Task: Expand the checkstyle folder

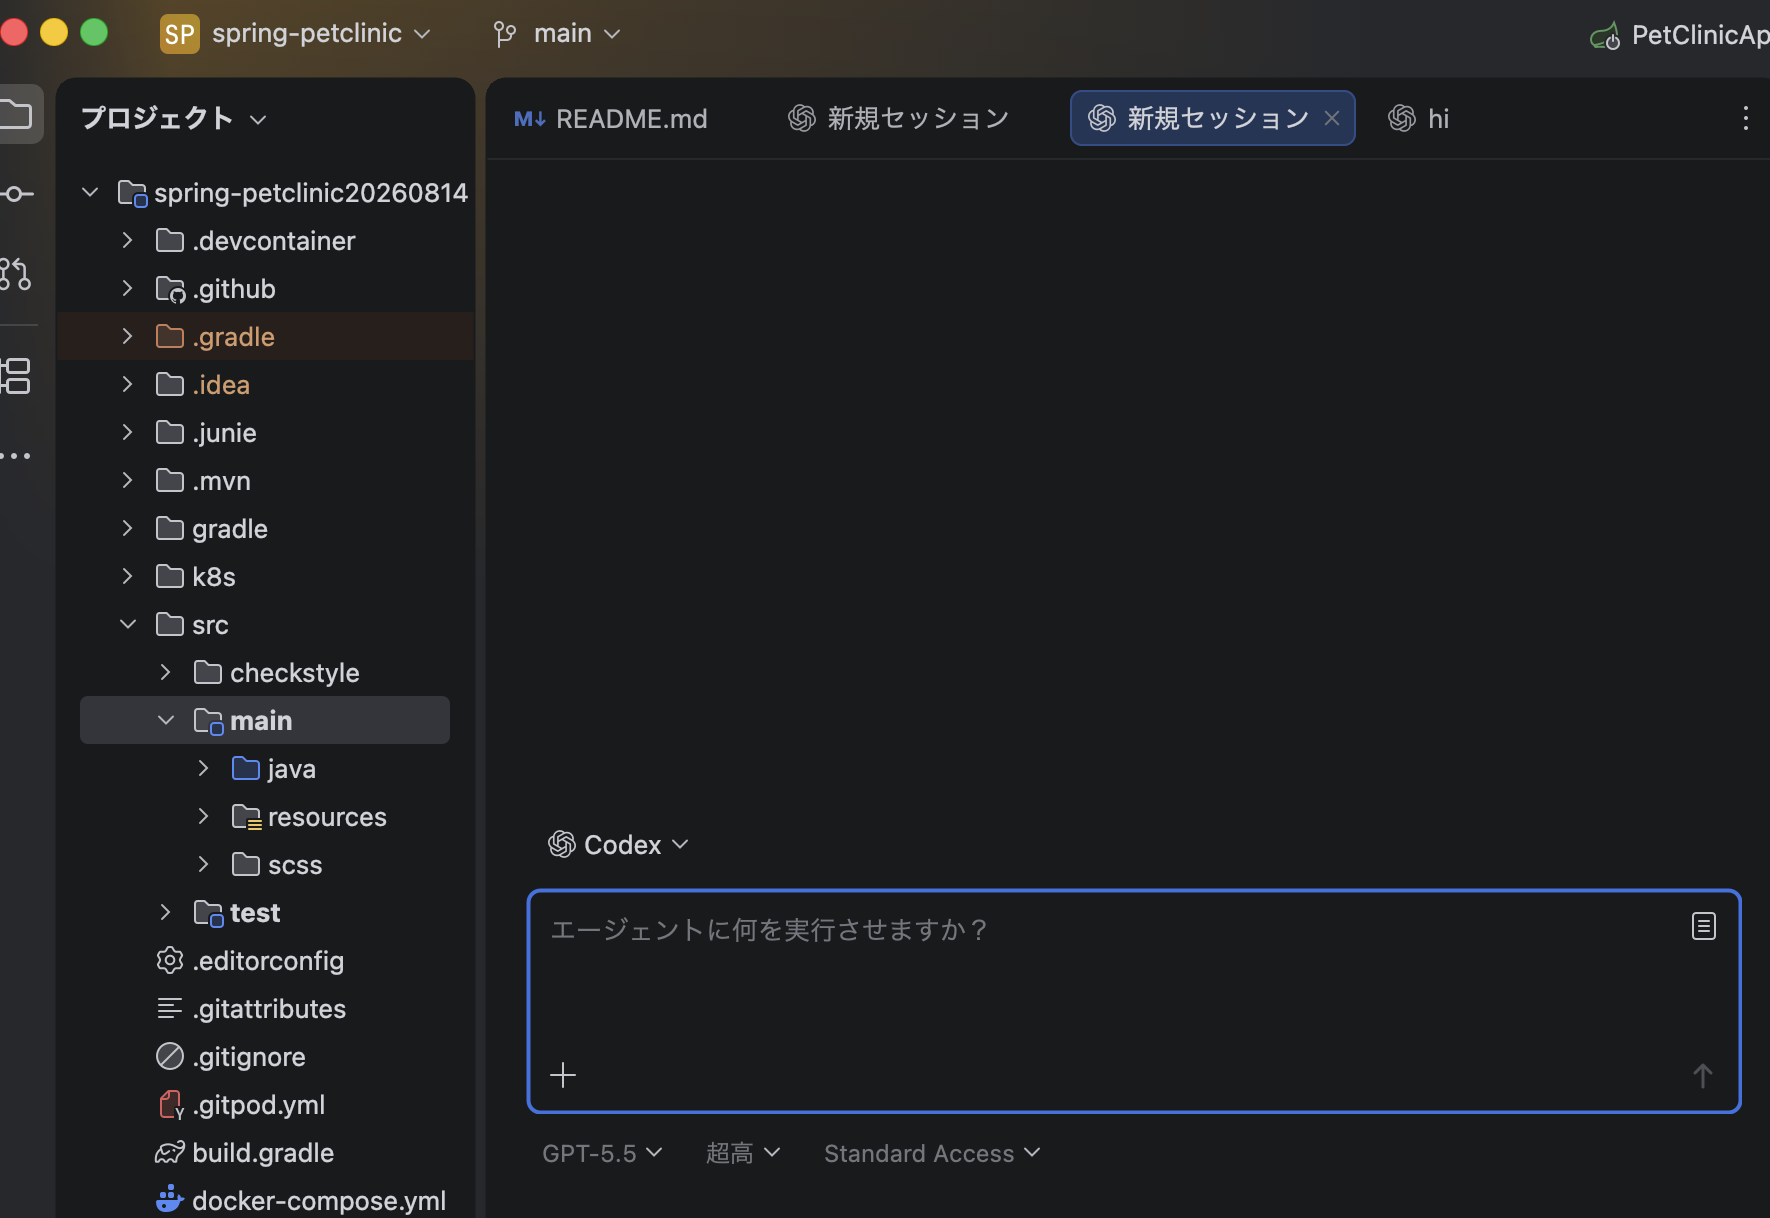Action: point(166,672)
